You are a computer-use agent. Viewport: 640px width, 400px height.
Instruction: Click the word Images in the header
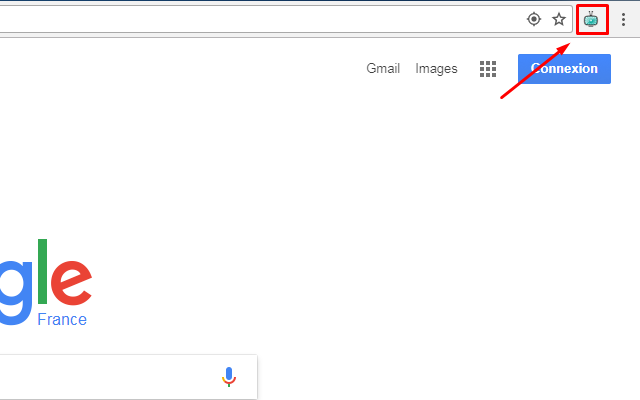tap(436, 69)
